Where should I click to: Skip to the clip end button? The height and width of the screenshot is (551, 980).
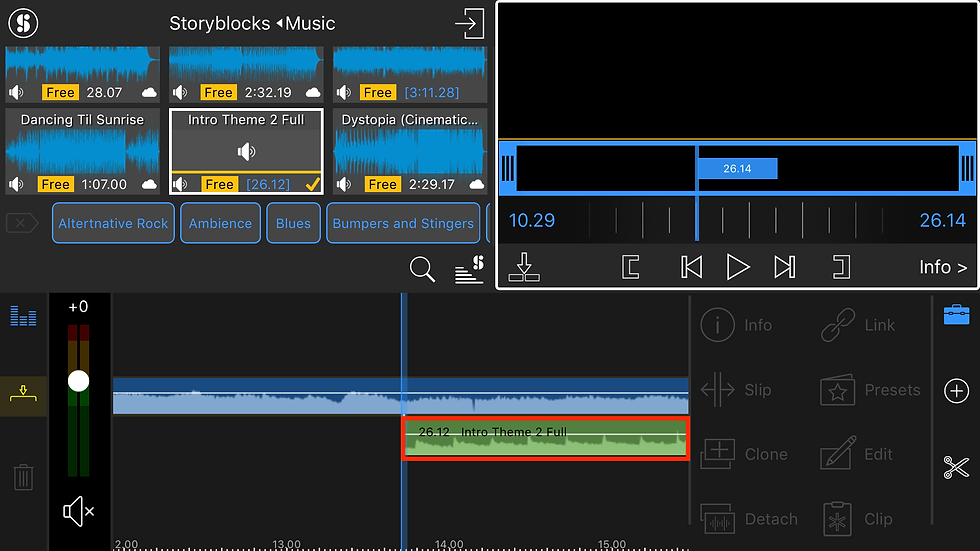(784, 267)
